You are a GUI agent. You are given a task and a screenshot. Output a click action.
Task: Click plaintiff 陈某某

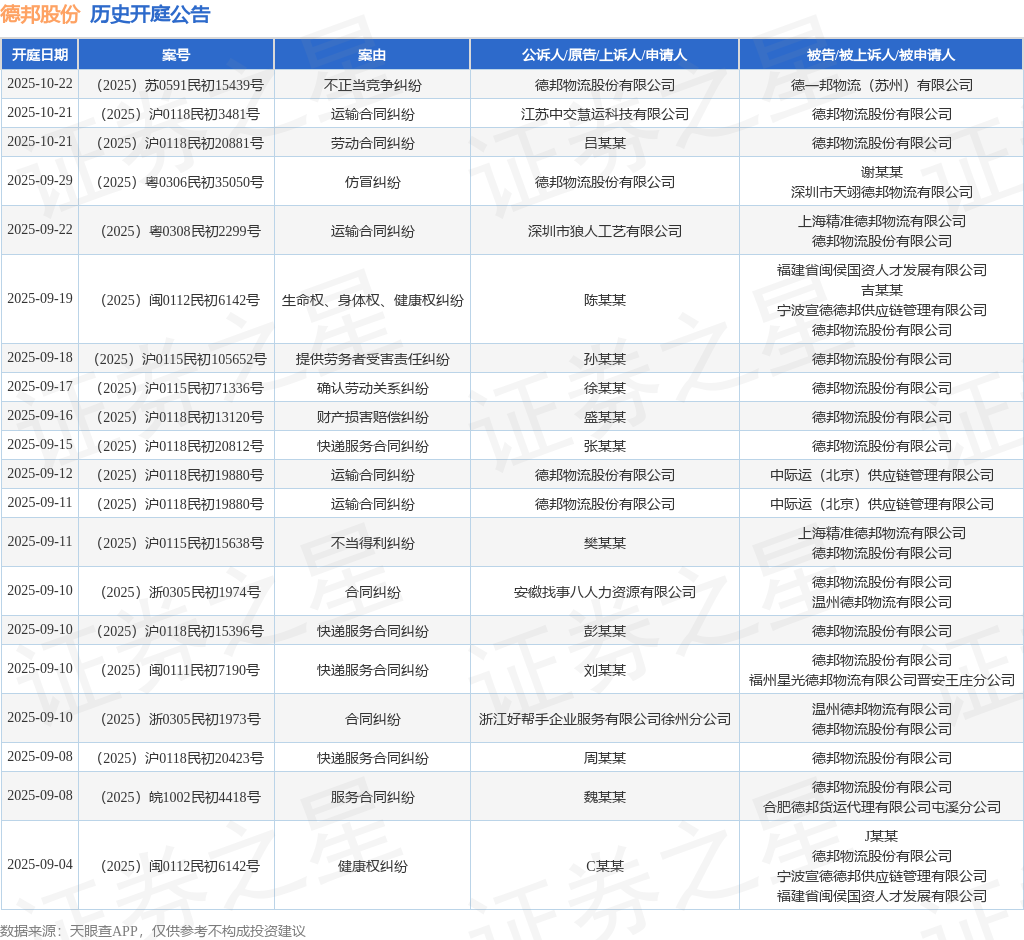(x=605, y=300)
